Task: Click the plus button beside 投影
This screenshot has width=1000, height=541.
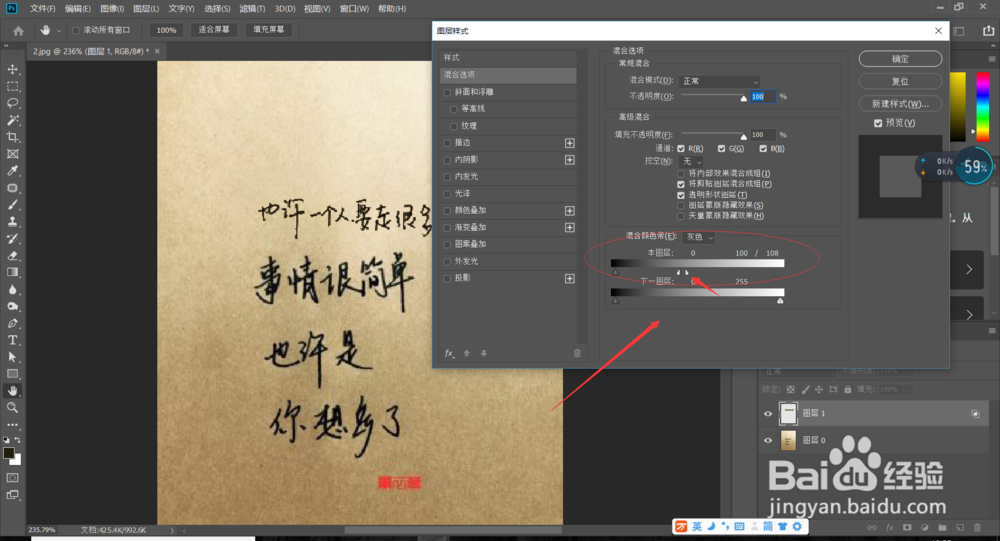Action: coord(570,279)
